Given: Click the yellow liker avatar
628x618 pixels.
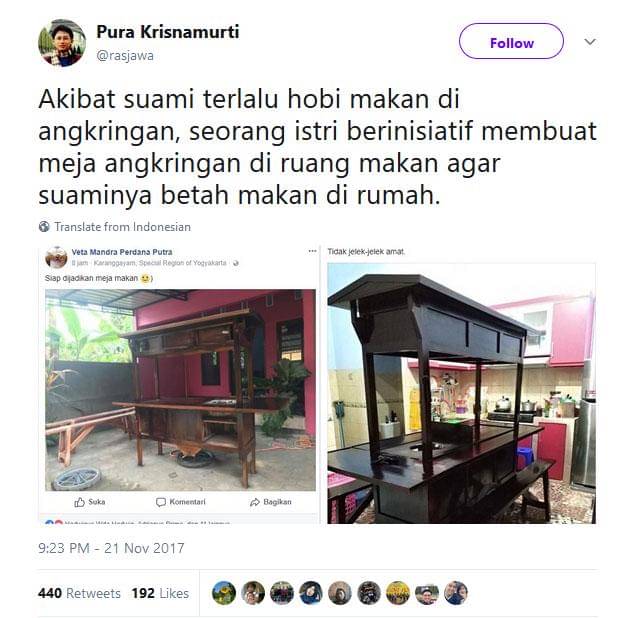Looking at the screenshot, I should (x=398, y=593).
